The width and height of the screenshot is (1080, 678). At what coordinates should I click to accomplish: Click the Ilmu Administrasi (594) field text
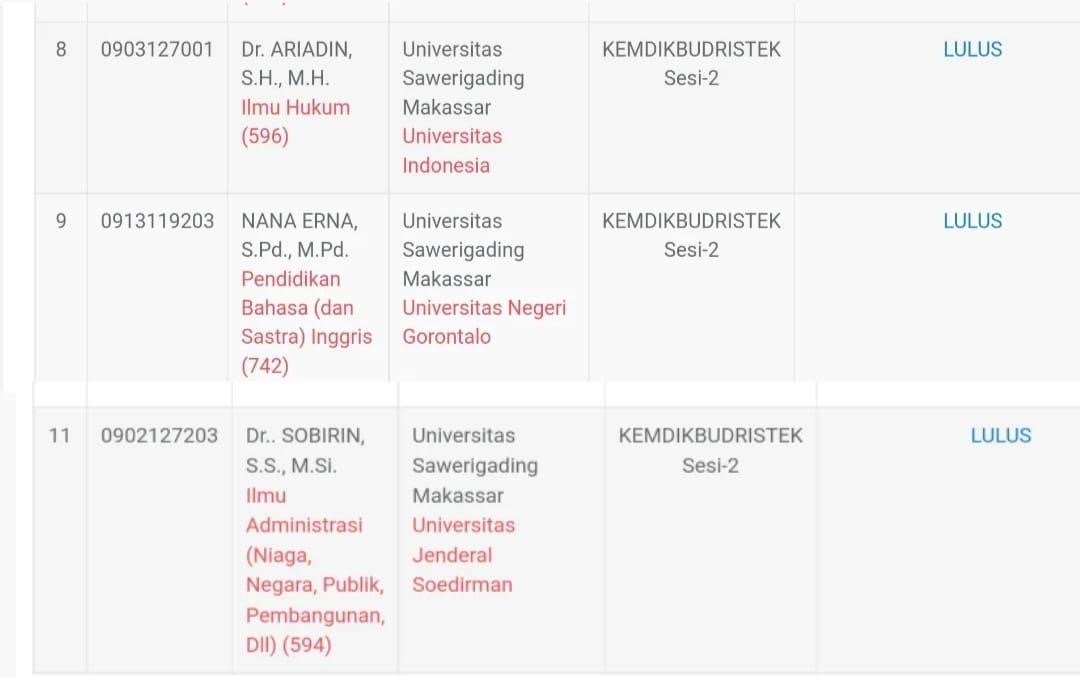tap(315, 570)
